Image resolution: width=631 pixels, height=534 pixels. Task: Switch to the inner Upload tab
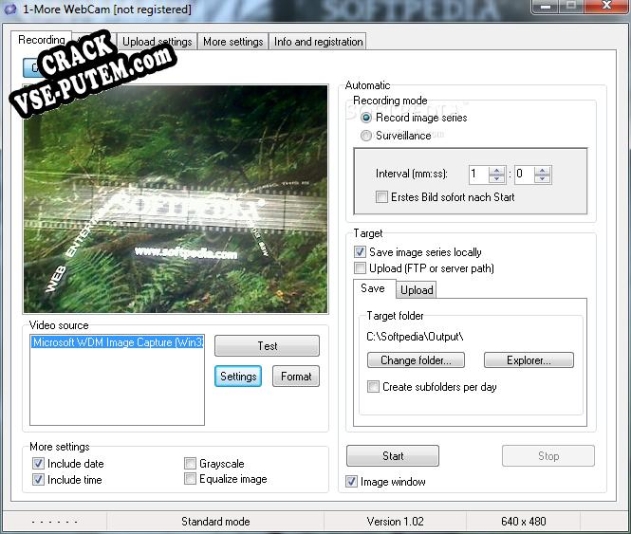click(x=417, y=290)
